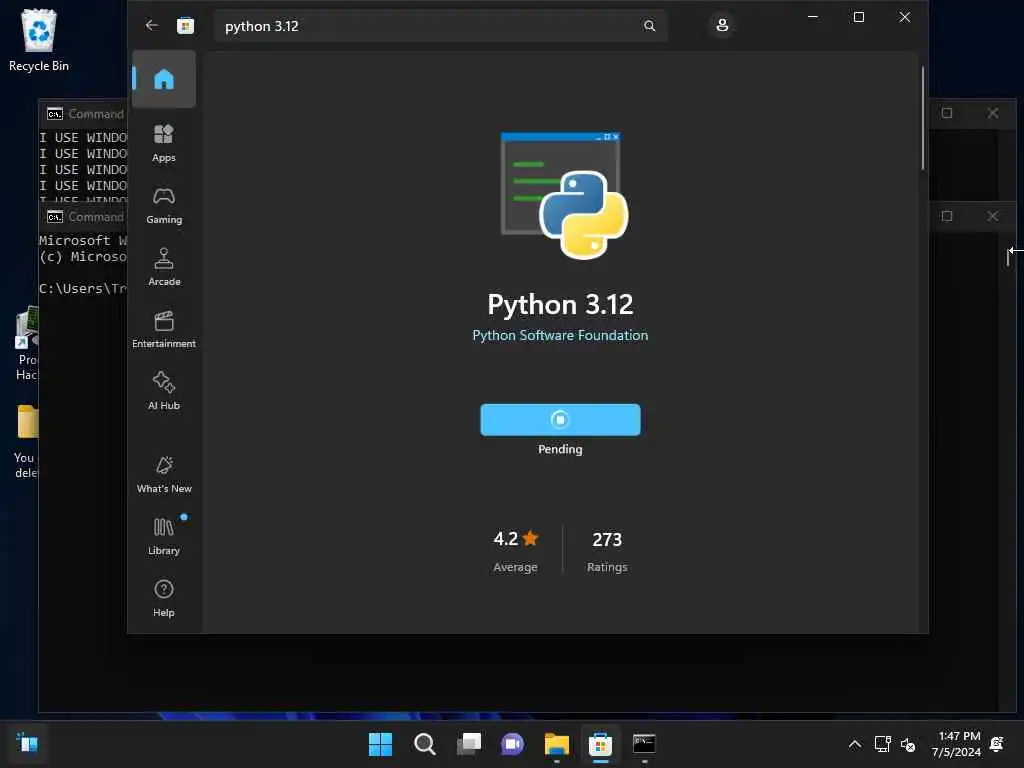Minimize the Microsoft Store window

click(813, 17)
